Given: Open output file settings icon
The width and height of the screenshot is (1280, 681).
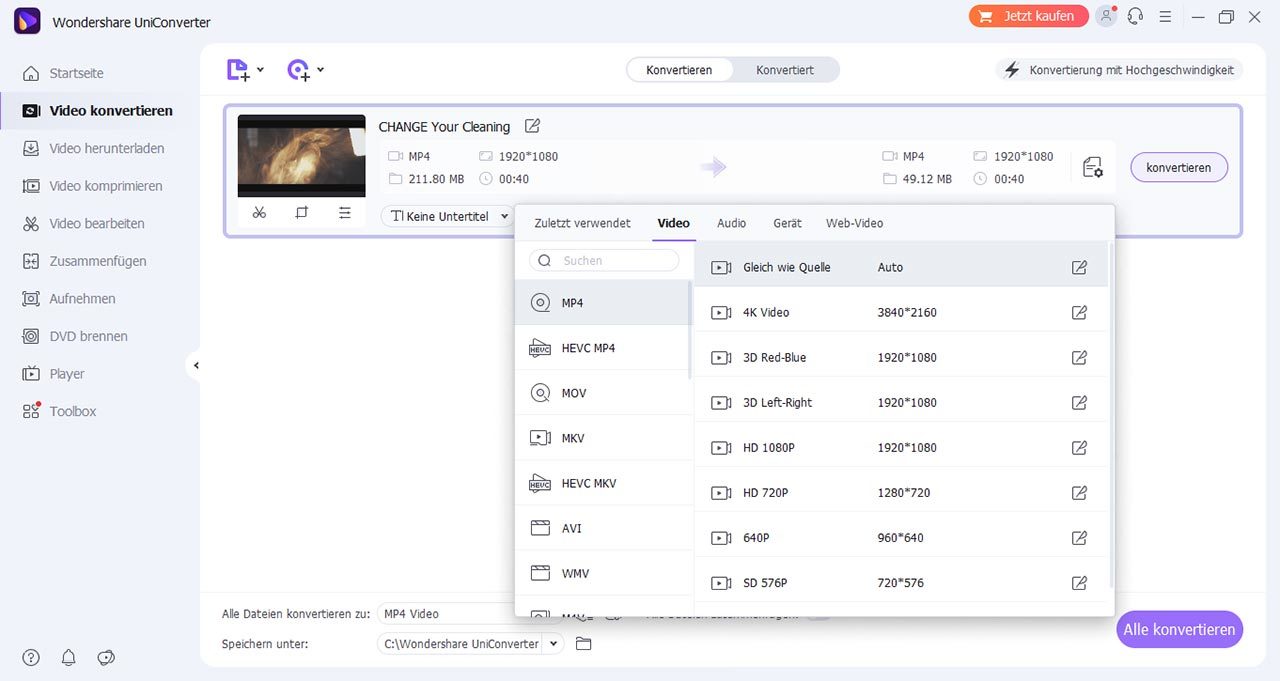Looking at the screenshot, I should pos(1093,167).
